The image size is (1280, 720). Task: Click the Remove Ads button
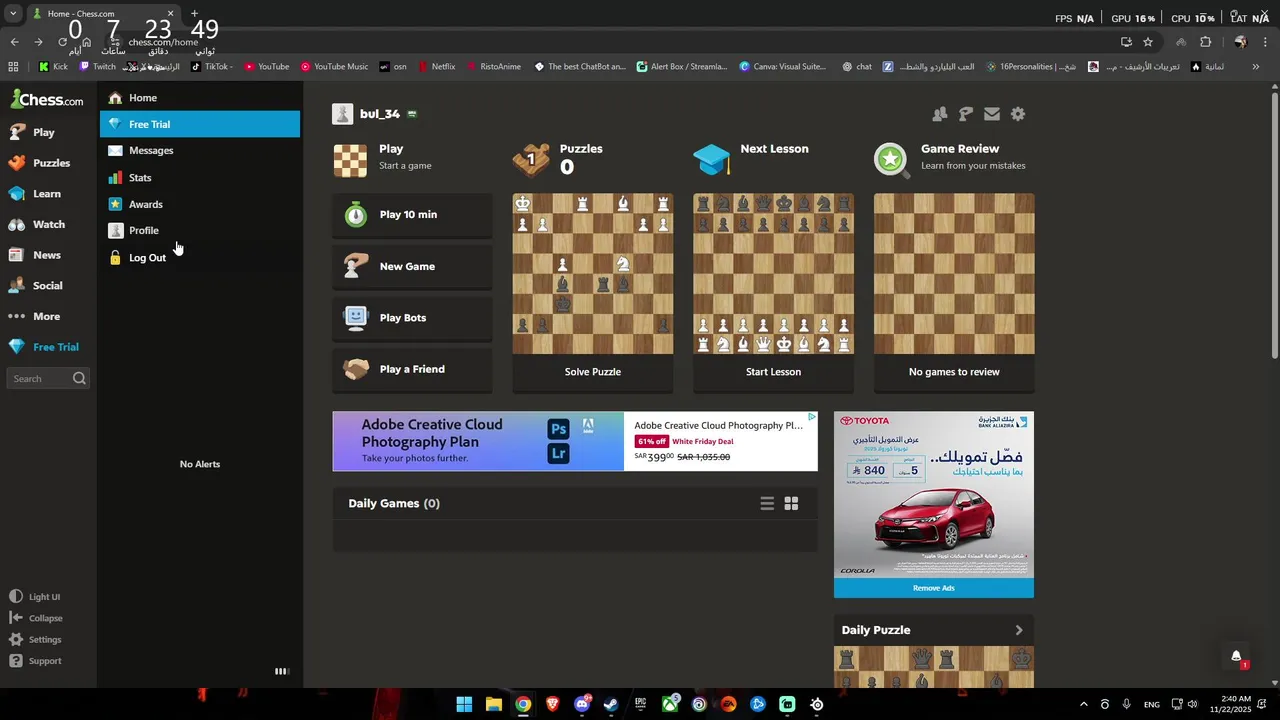click(934, 588)
